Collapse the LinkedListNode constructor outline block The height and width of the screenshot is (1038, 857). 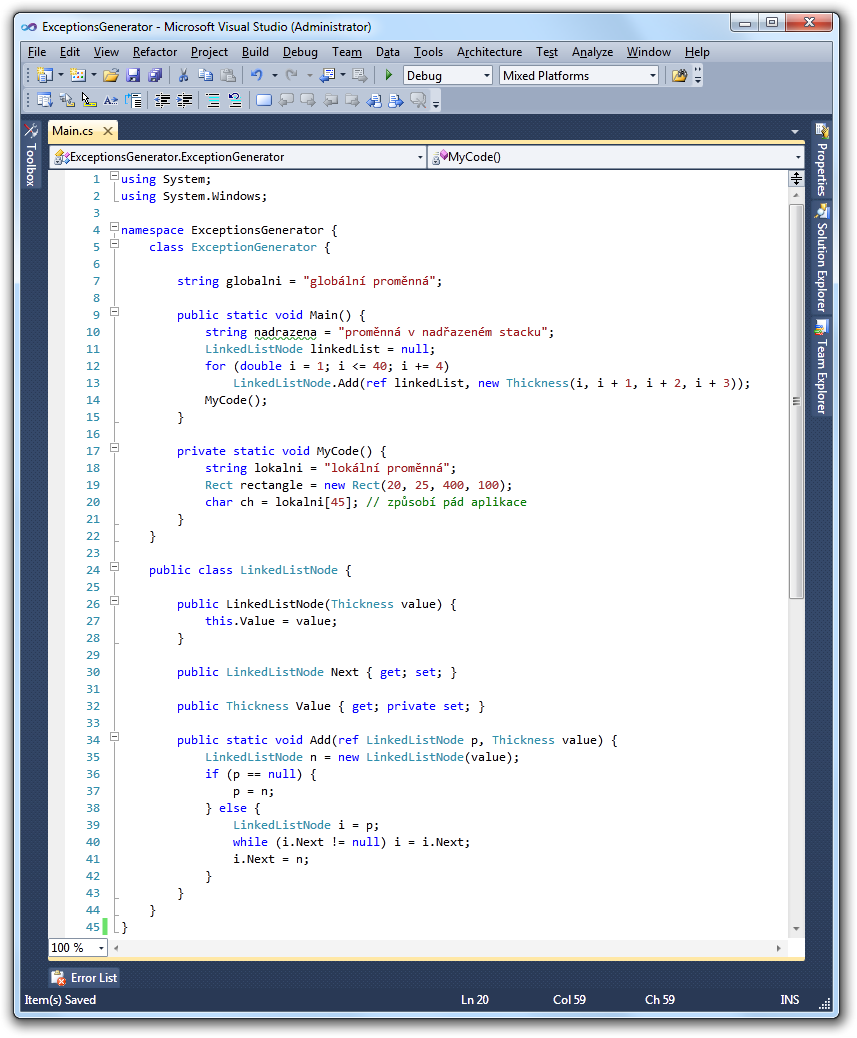(x=114, y=601)
